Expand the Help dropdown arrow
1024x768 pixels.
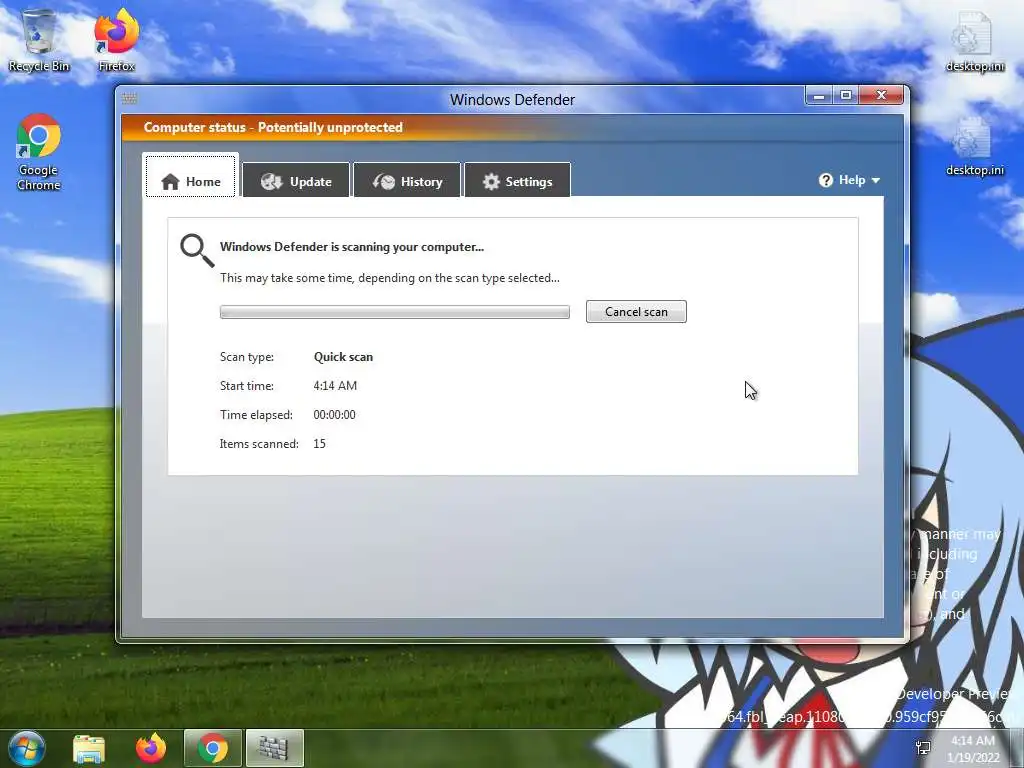[x=876, y=180]
